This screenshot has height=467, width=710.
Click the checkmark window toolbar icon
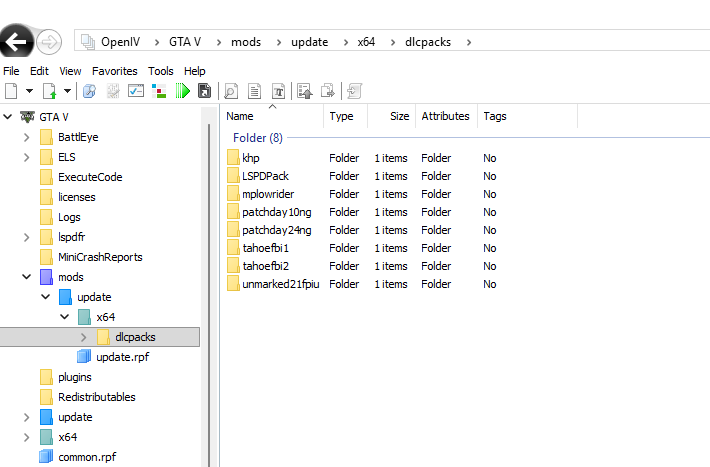point(136,91)
